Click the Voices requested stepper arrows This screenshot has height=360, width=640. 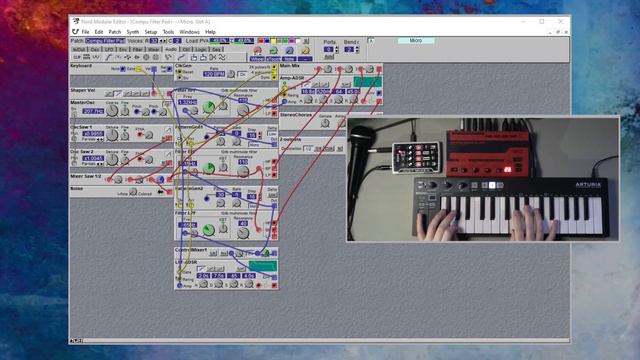(x=163, y=41)
